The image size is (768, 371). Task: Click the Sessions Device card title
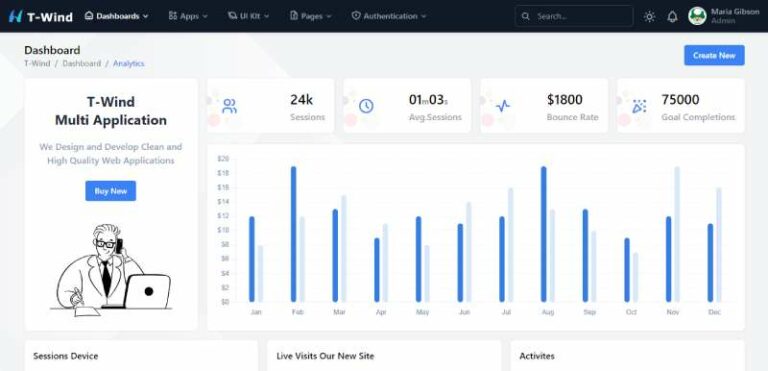pyautogui.click(x=66, y=356)
